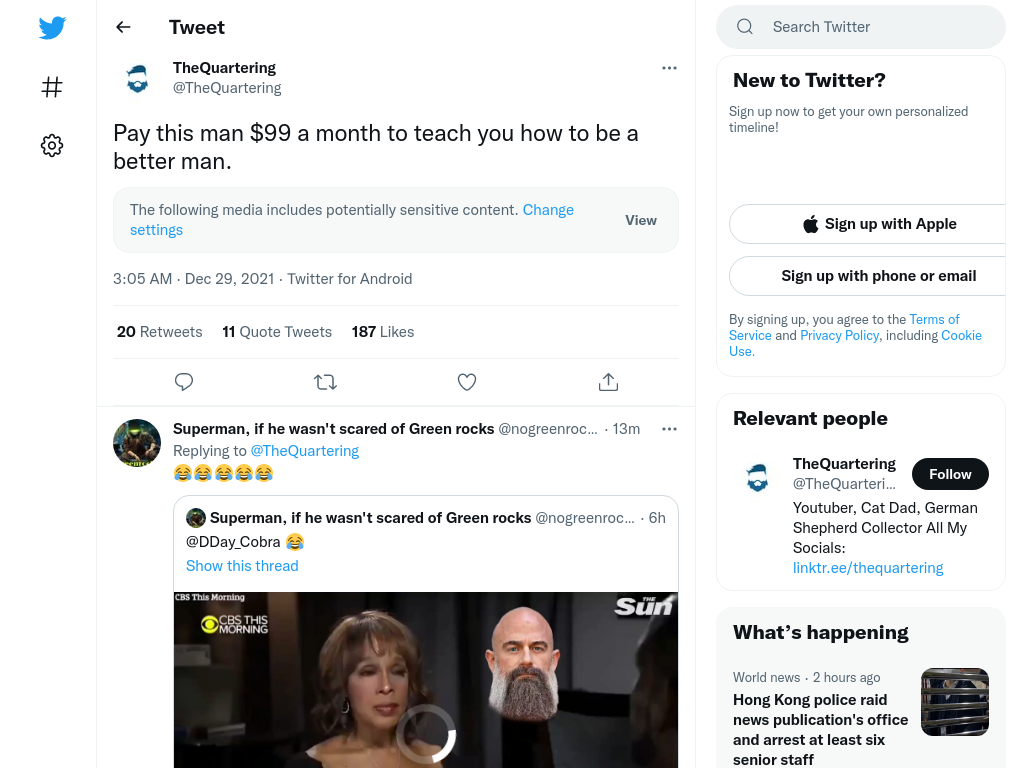
Task: Open the linktr.ee/thequartering link
Action: 868,568
